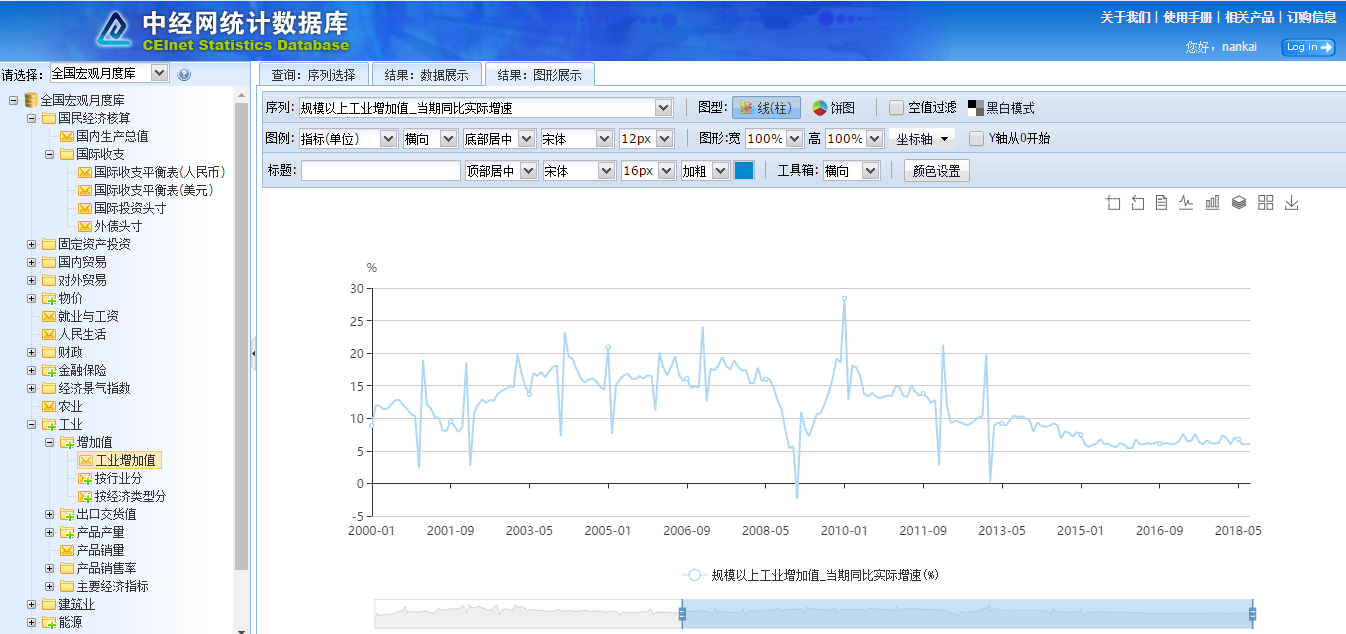
Task: Open 国际收支平衡表(美元) item
Action: point(145,190)
